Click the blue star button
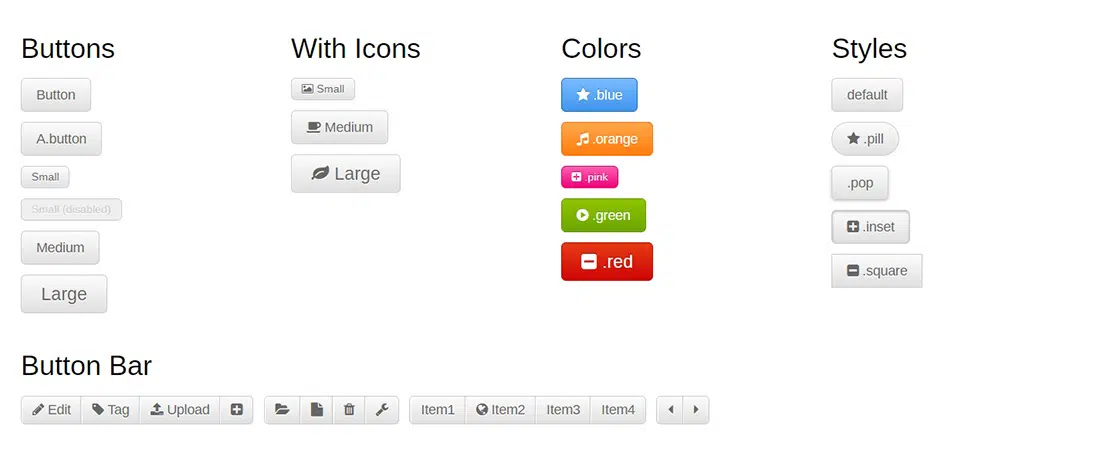 [599, 95]
